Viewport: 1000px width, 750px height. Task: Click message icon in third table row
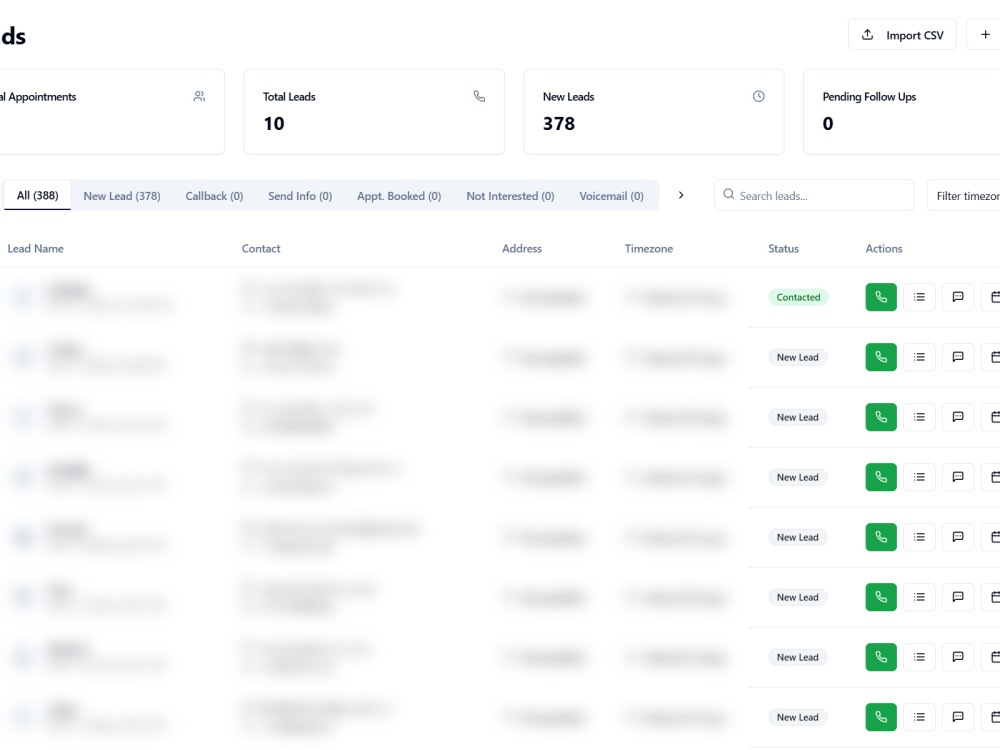(958, 417)
